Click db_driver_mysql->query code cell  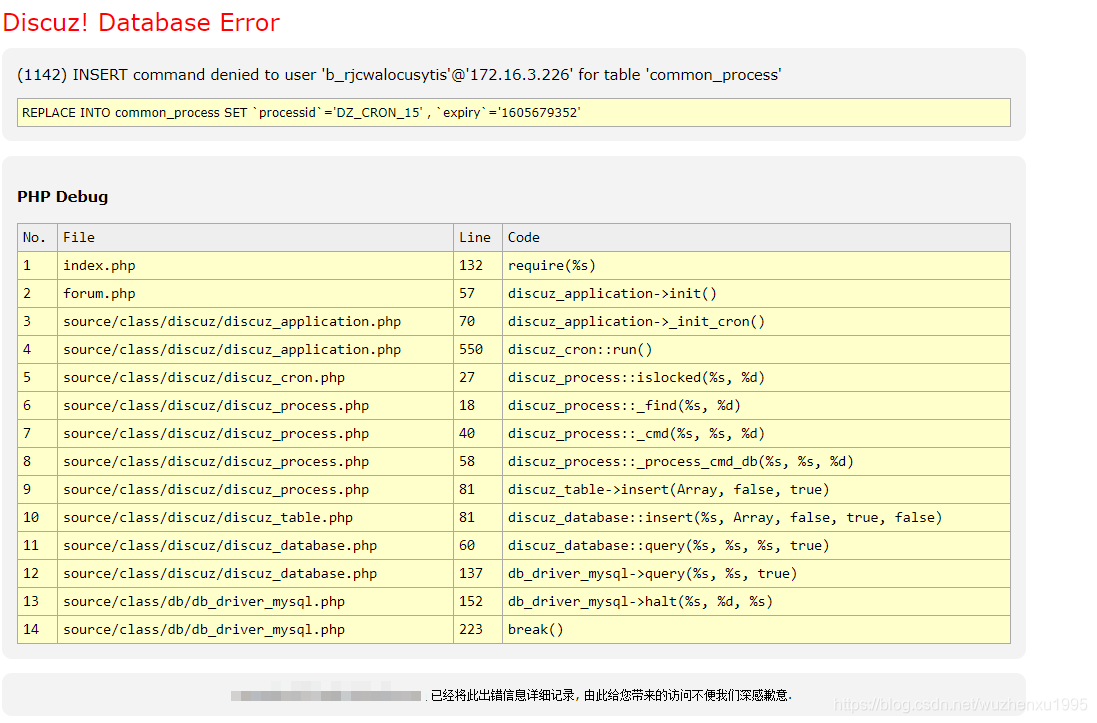click(756, 574)
